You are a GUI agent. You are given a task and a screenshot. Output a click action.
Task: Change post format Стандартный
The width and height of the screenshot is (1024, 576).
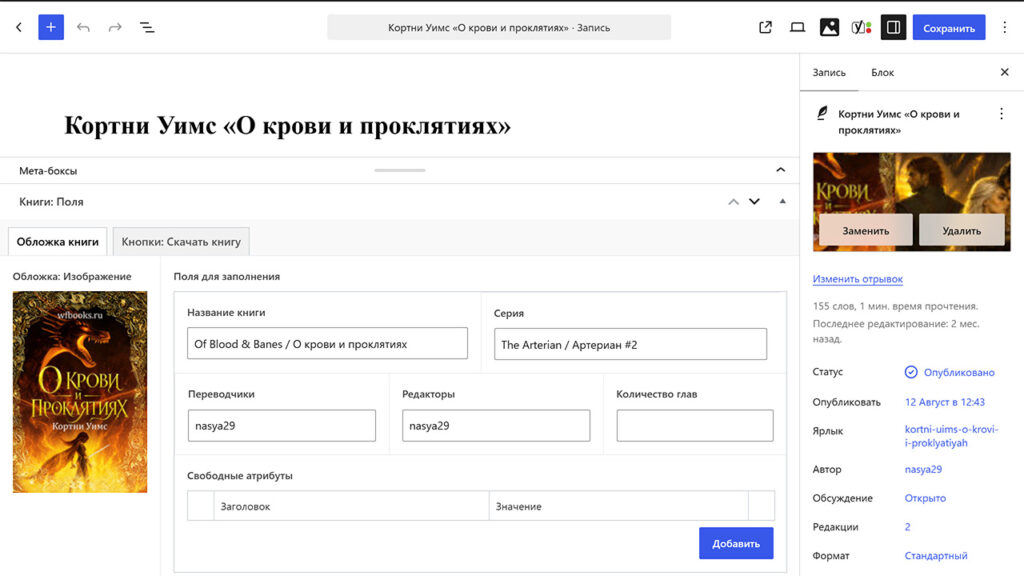(x=936, y=556)
